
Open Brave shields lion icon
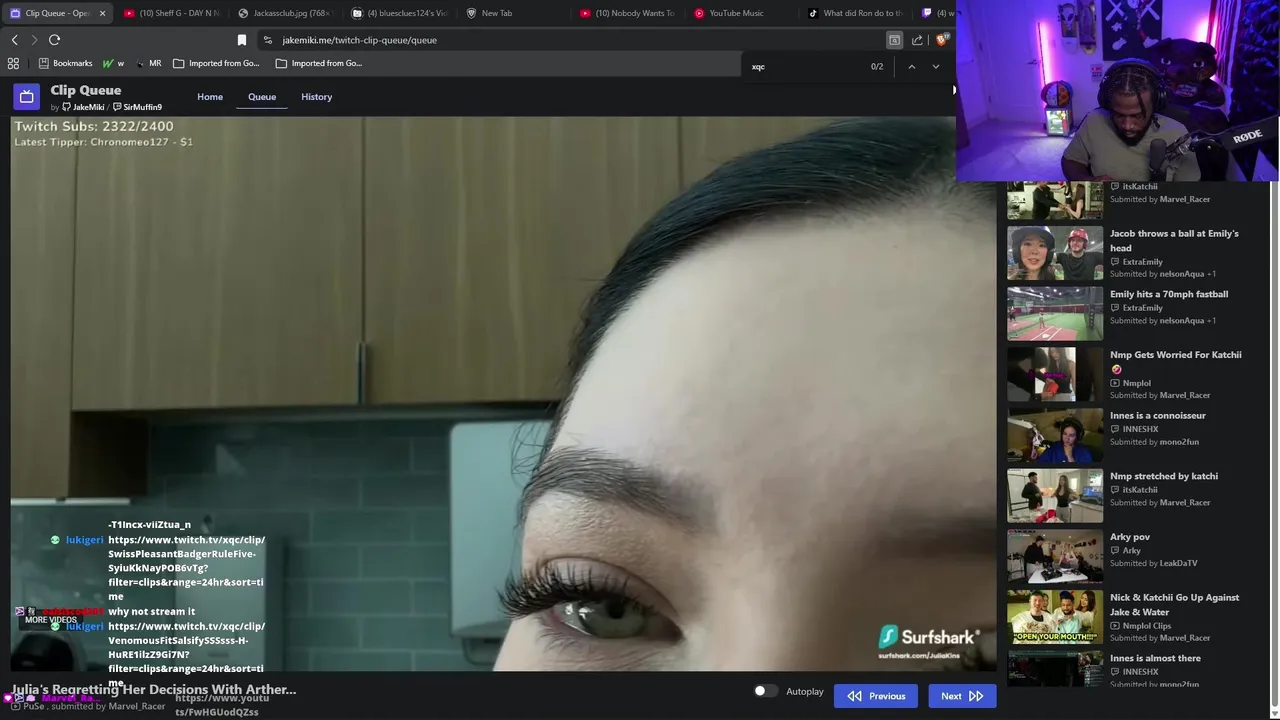pyautogui.click(x=941, y=40)
